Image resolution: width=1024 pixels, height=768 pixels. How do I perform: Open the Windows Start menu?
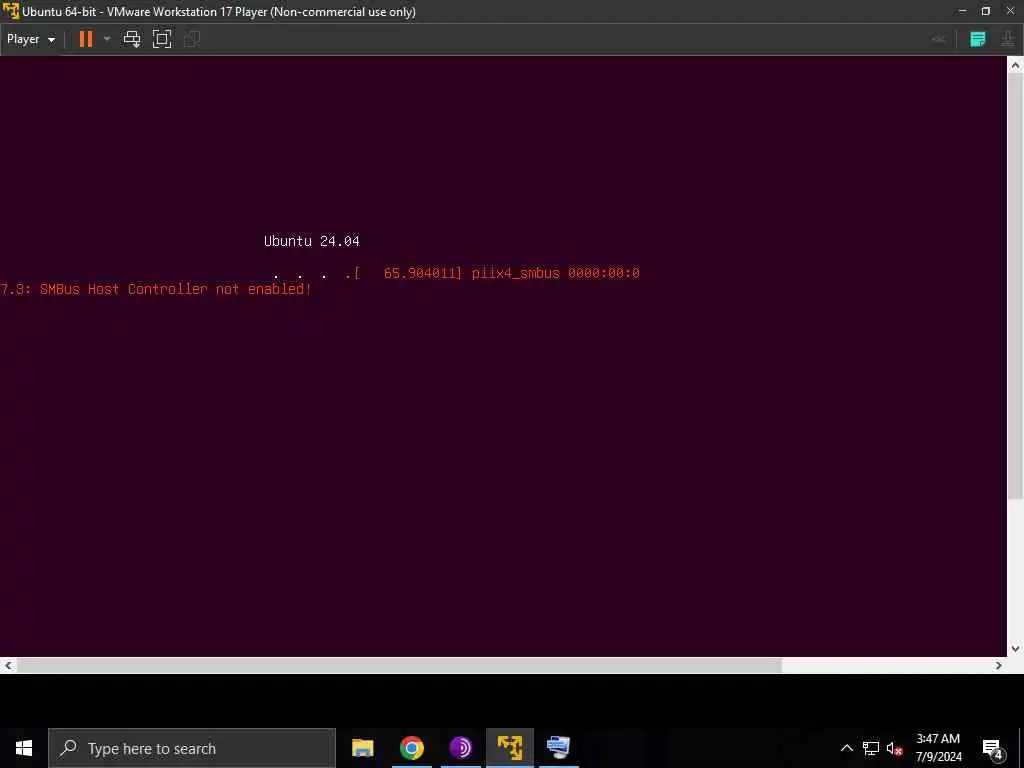[x=24, y=748]
